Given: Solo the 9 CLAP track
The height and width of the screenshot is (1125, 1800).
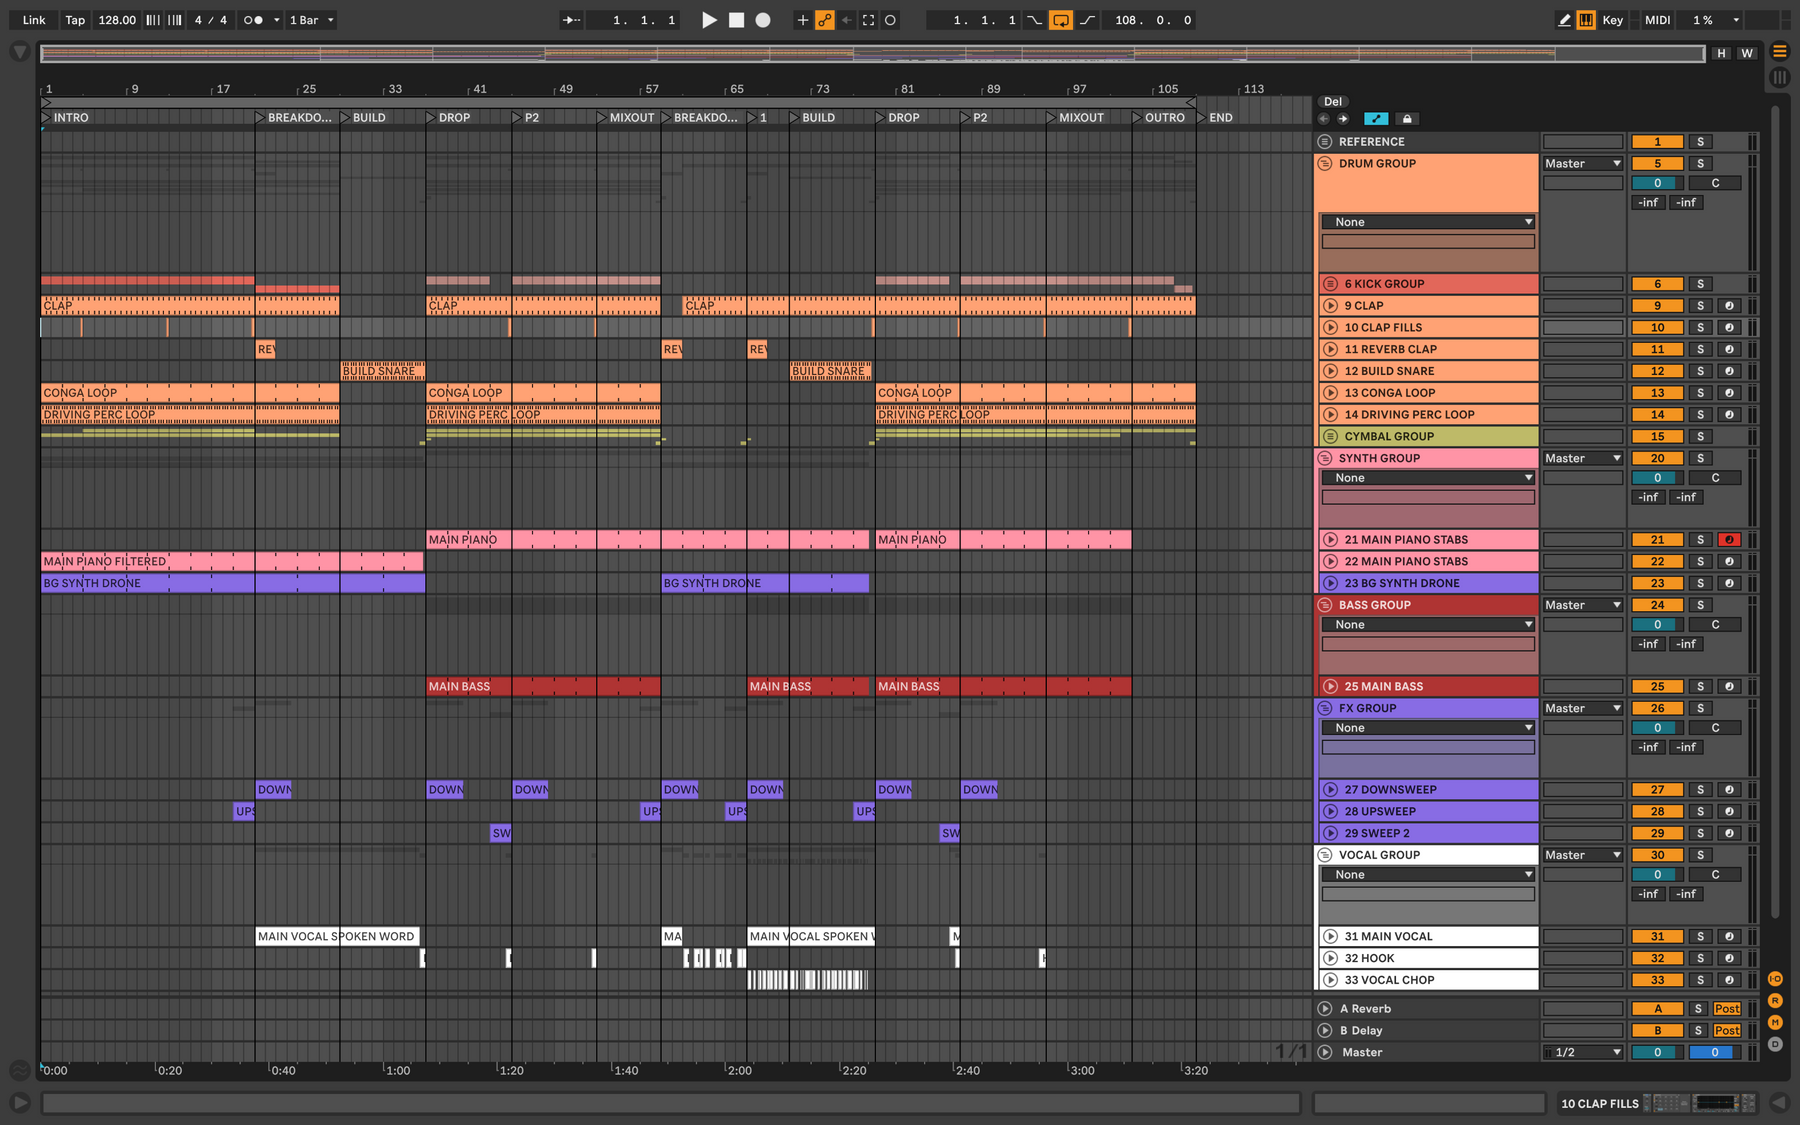Looking at the screenshot, I should tap(1700, 306).
